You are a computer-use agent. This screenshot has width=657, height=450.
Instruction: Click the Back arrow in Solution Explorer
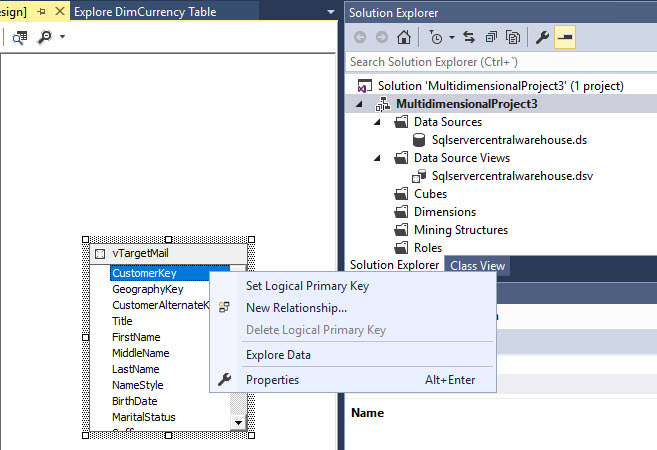pos(360,37)
